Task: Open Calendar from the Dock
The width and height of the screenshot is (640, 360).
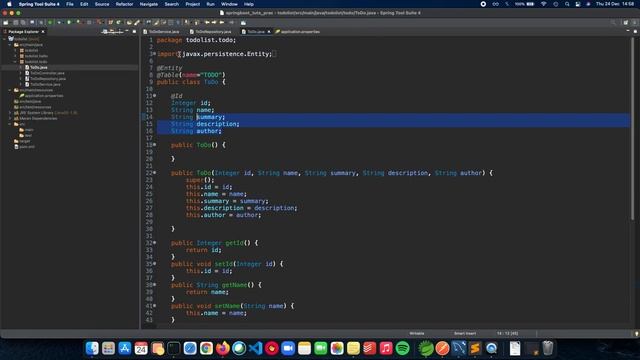Action: [141, 348]
